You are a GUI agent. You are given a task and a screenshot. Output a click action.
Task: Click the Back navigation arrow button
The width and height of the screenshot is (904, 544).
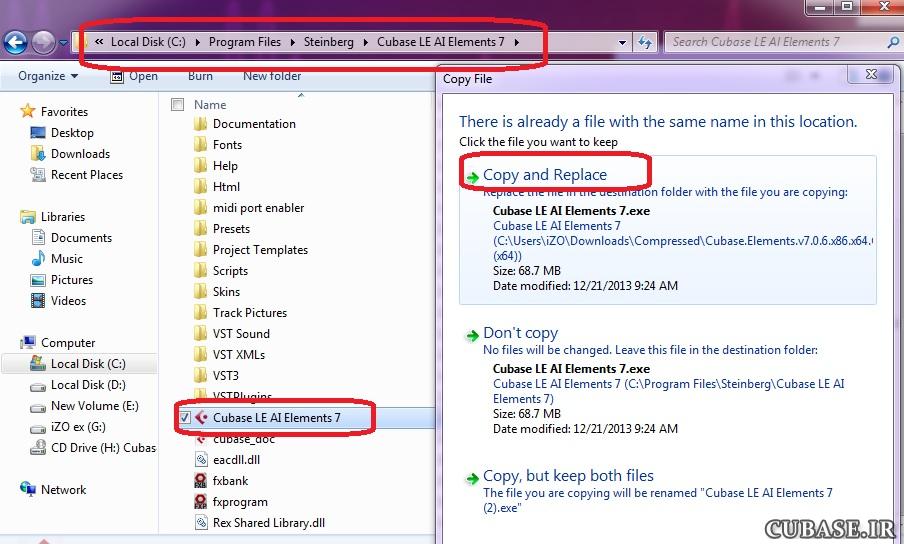[15, 43]
